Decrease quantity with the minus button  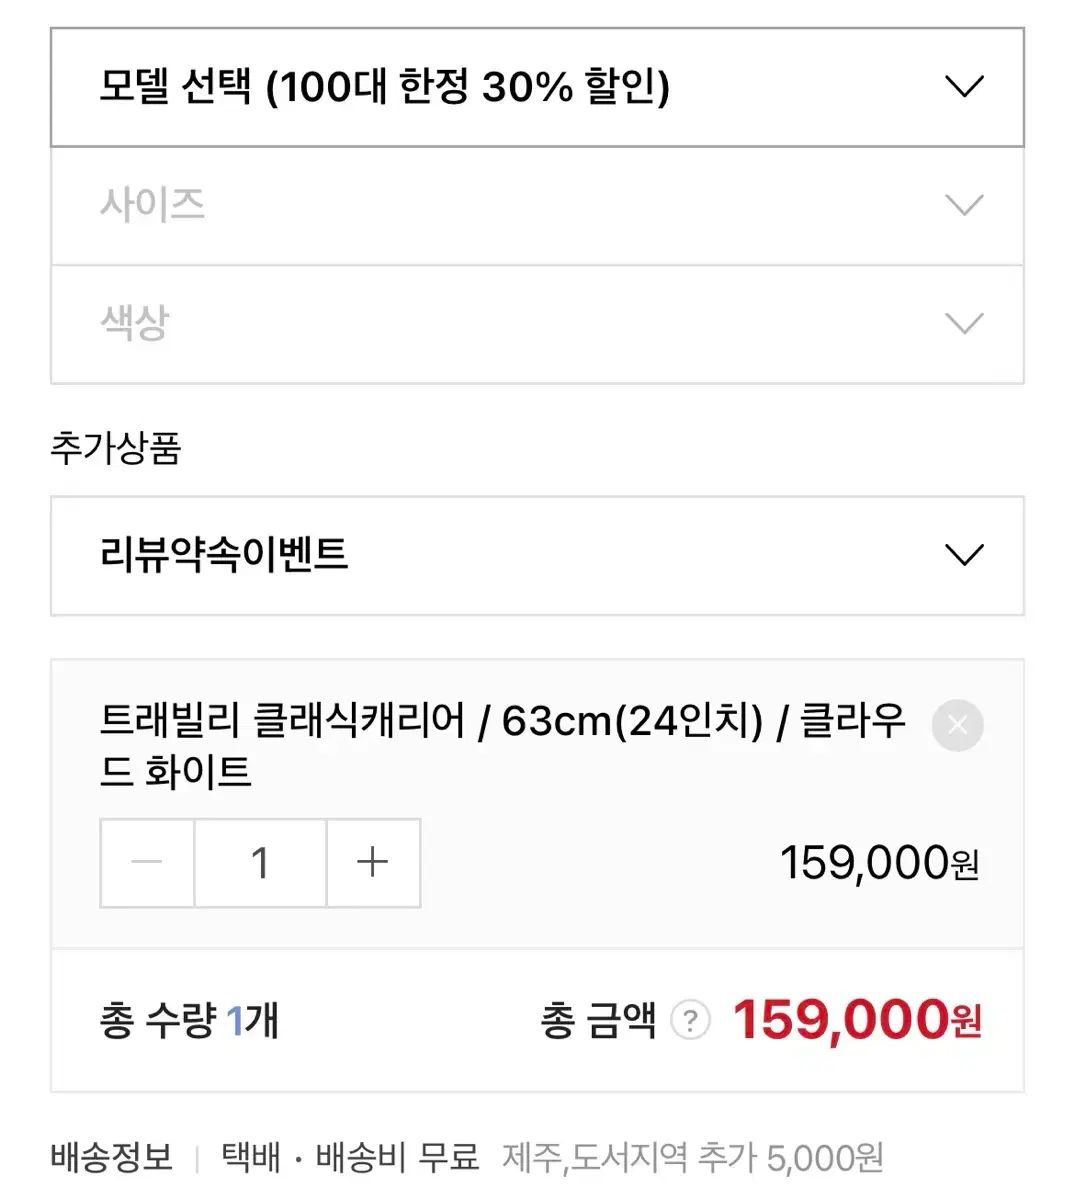pyautogui.click(x=147, y=862)
